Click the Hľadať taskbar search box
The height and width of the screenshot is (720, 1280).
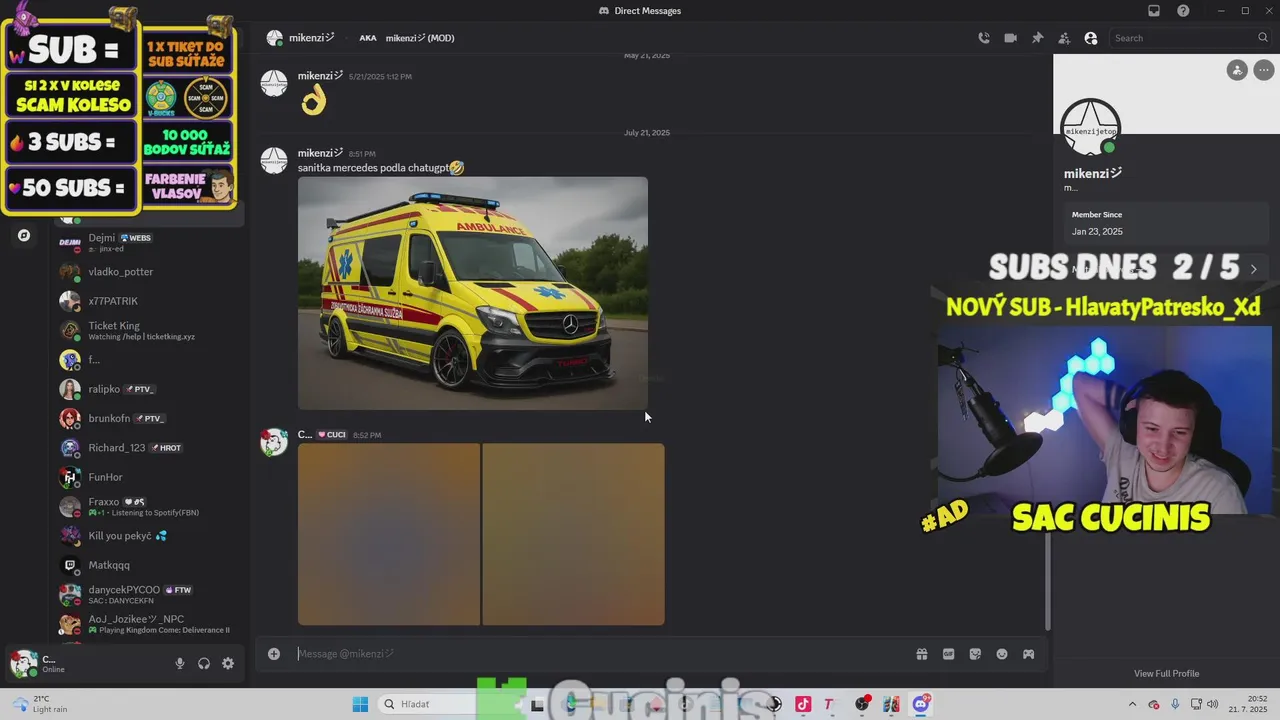(x=430, y=704)
